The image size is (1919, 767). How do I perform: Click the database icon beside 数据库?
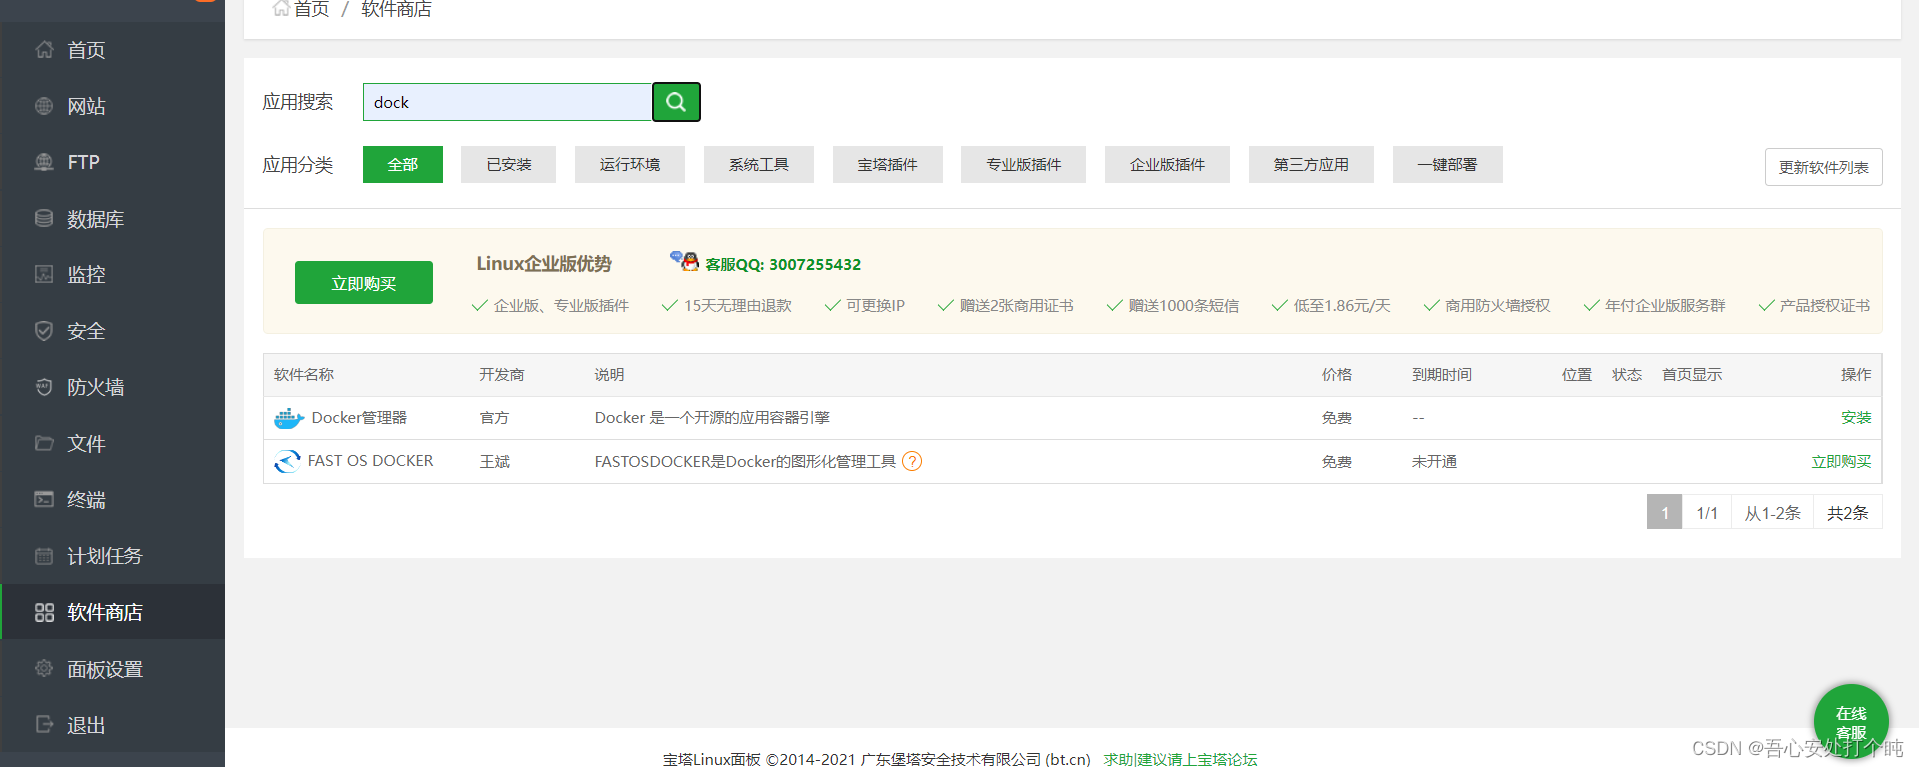click(x=44, y=218)
